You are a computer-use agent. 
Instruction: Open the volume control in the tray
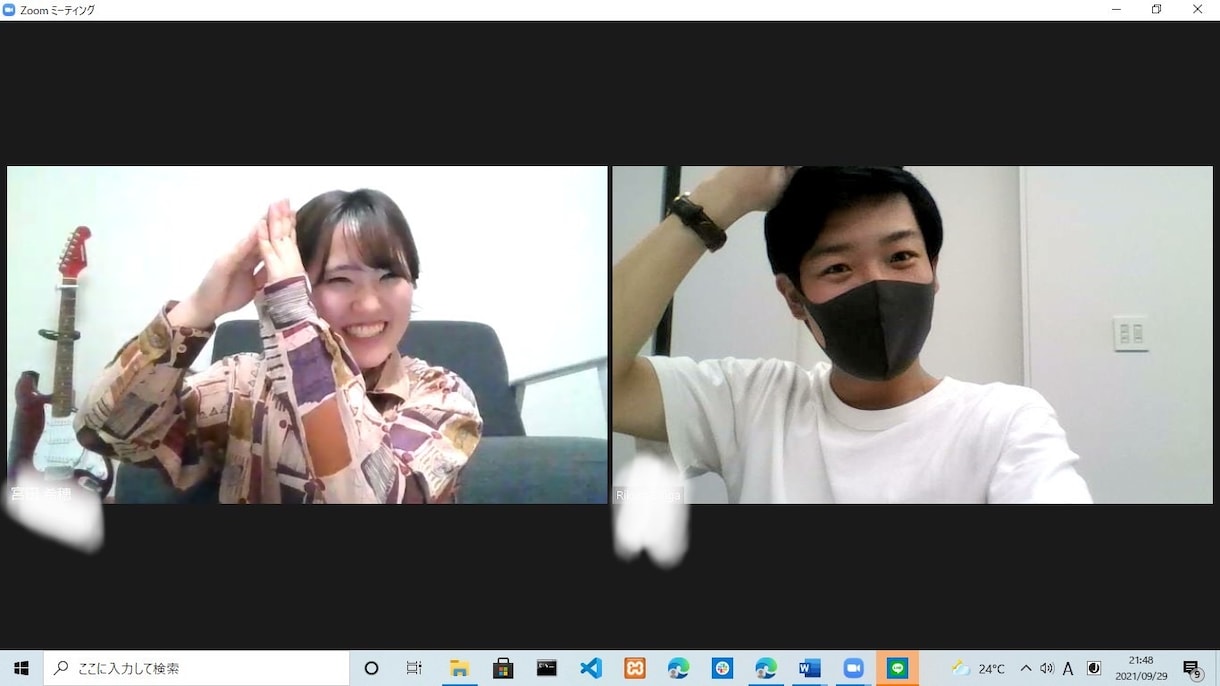pyautogui.click(x=1047, y=668)
